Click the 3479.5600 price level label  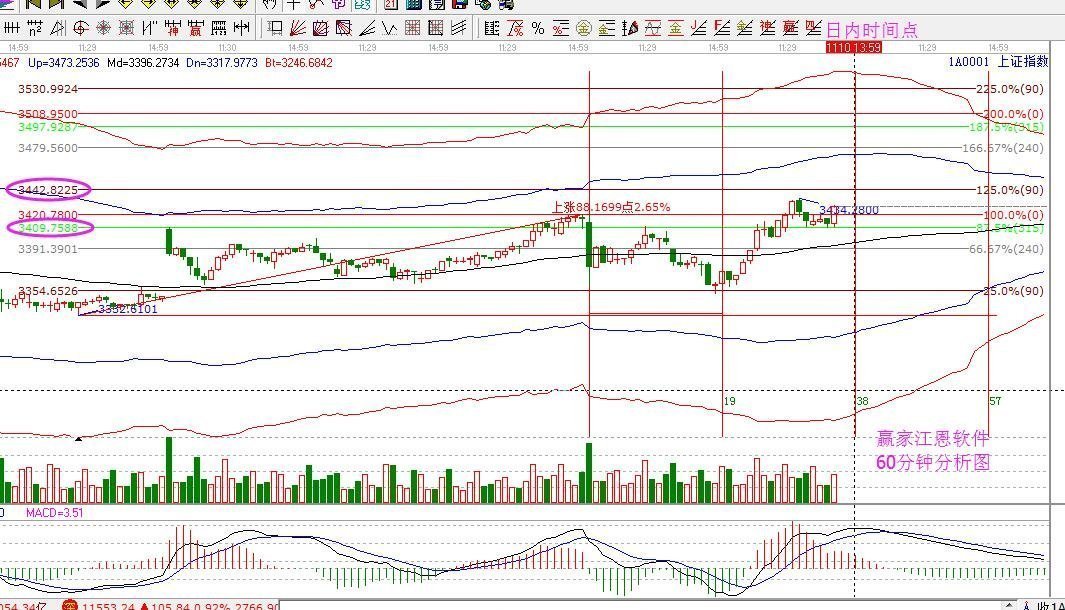(48, 147)
